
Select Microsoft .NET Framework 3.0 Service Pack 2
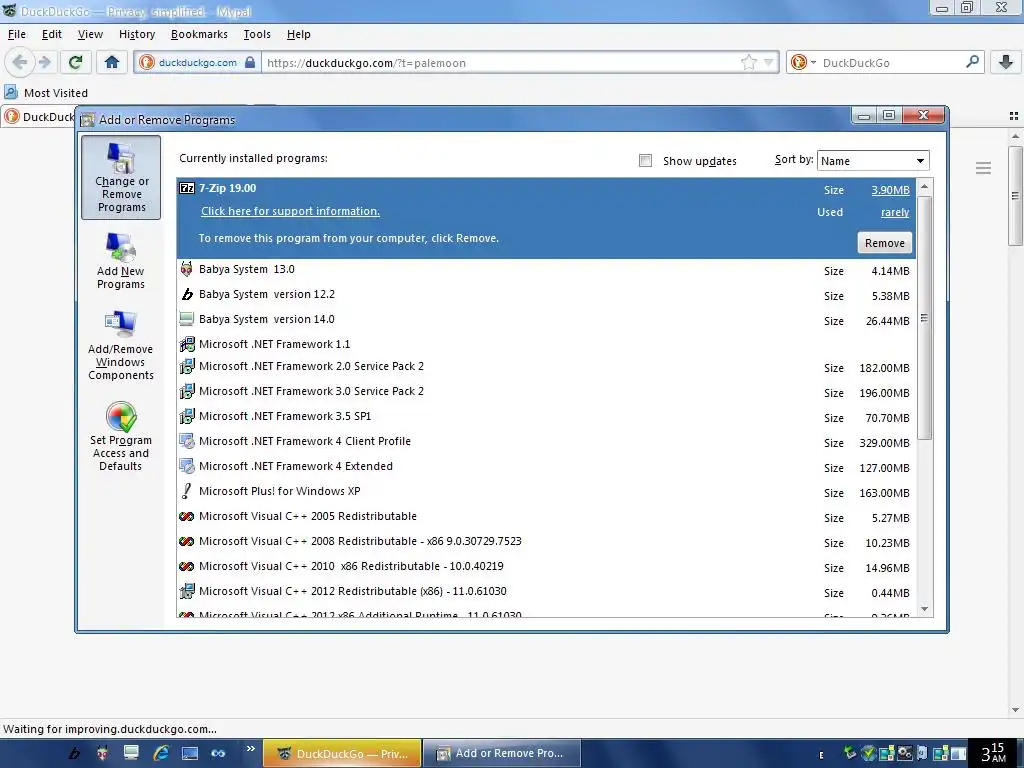tap(546, 391)
